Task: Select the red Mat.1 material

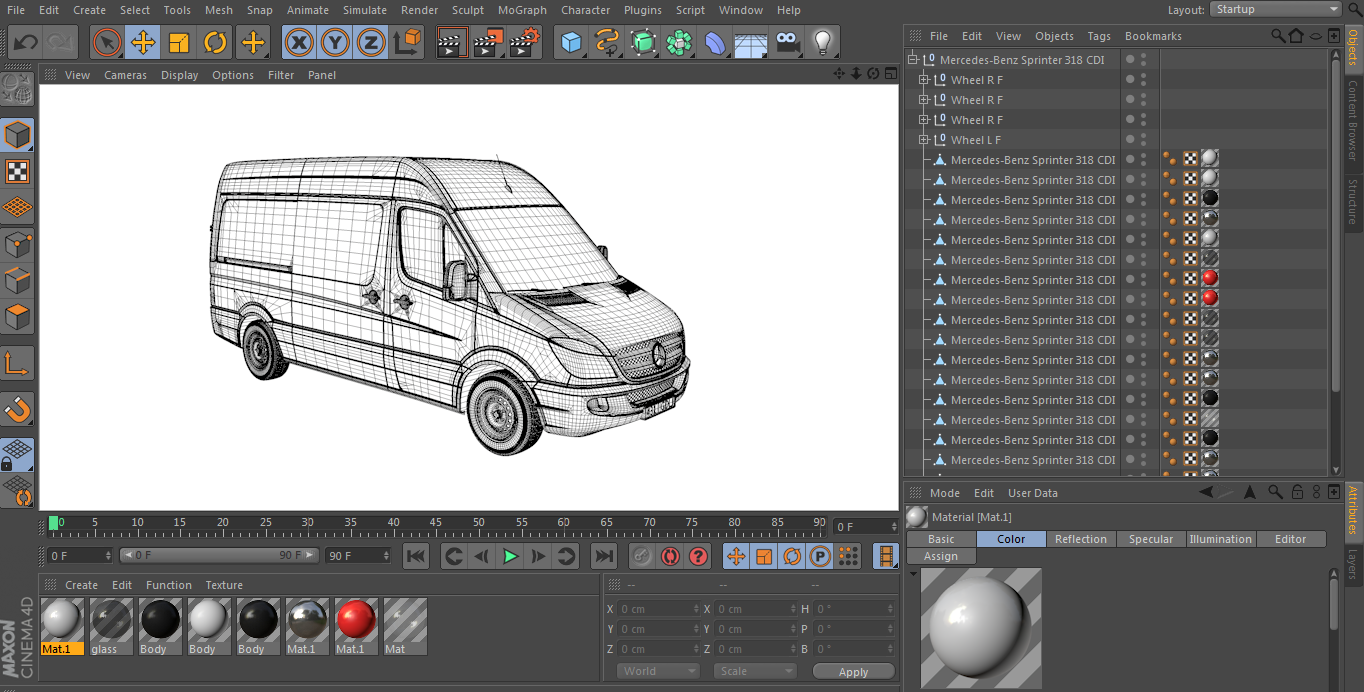Action: point(356,627)
